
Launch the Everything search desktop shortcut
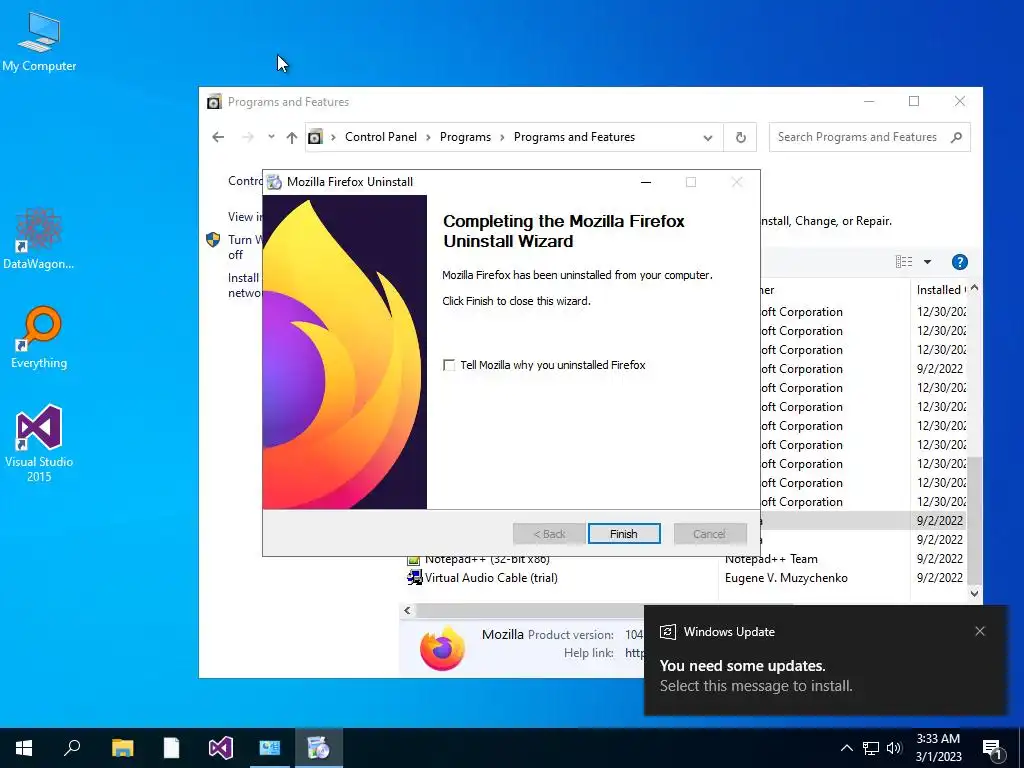39,338
